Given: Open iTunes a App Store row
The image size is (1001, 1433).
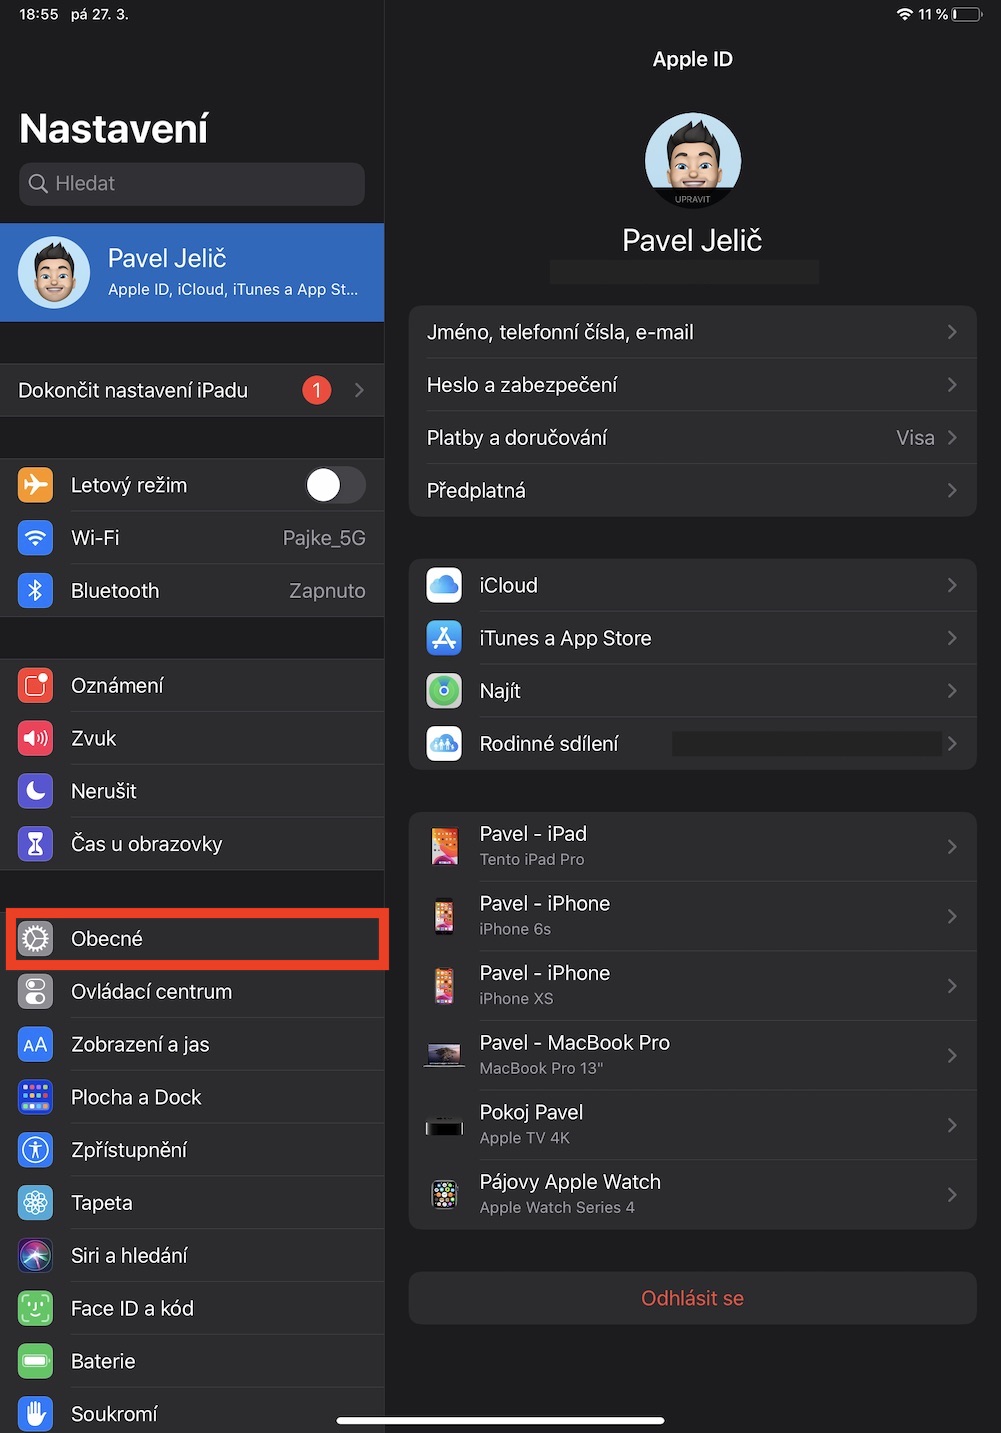Looking at the screenshot, I should point(692,638).
